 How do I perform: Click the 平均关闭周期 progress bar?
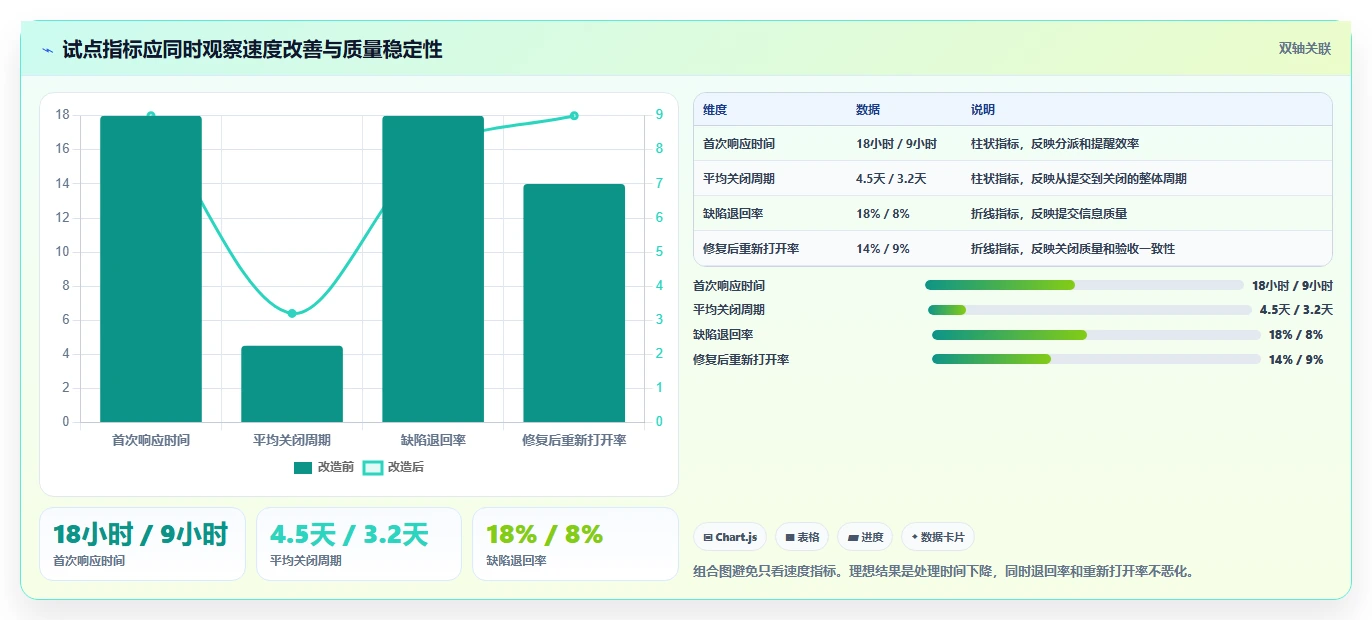[1089, 310]
